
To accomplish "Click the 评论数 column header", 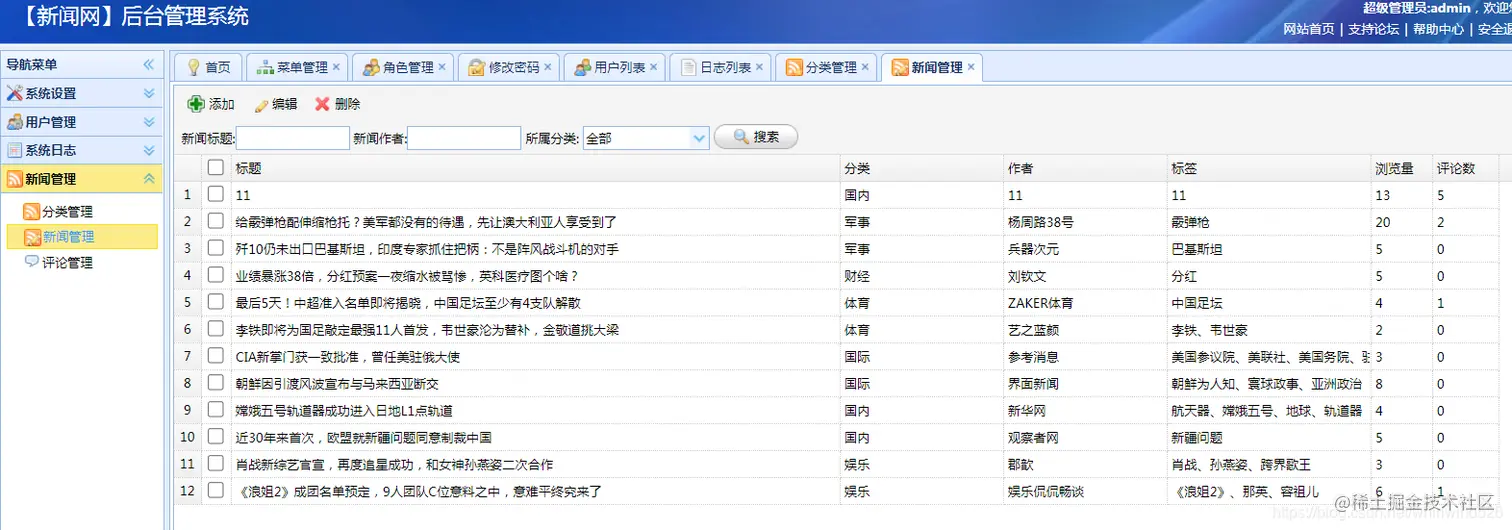I will (1465, 168).
